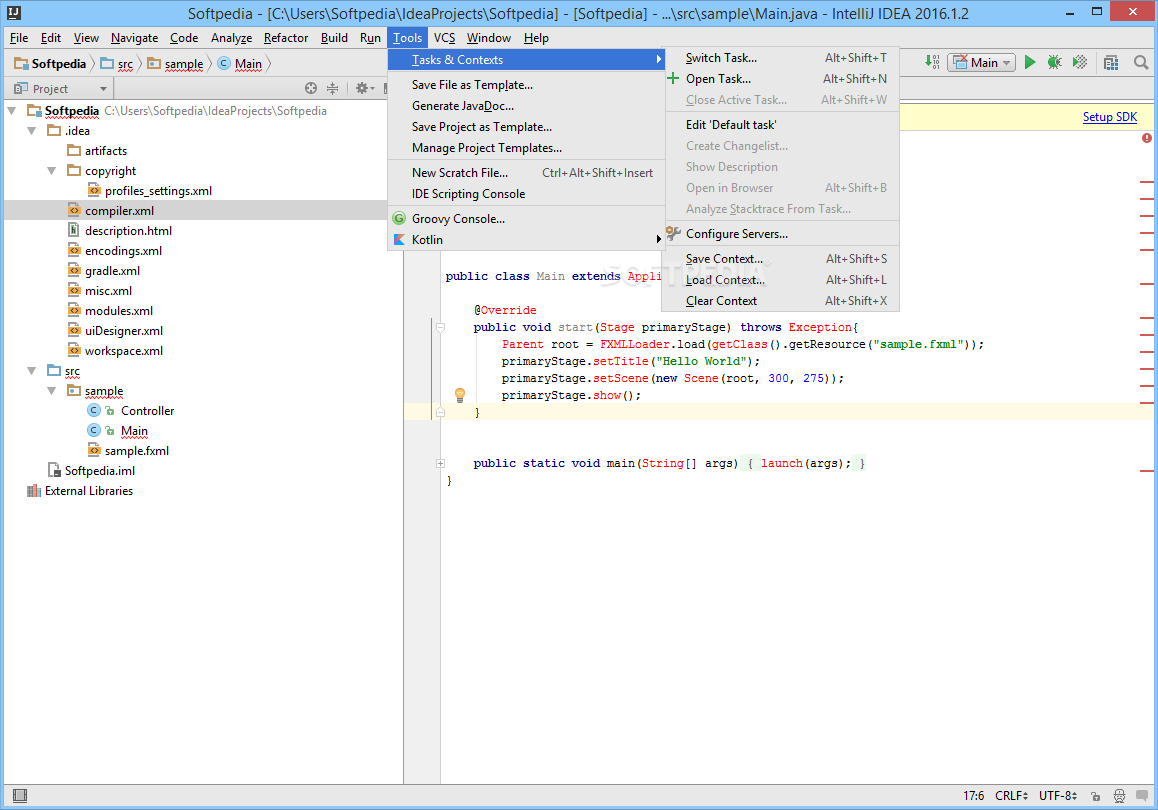Click the Main class icon in breadcrumb

pyautogui.click(x=224, y=64)
